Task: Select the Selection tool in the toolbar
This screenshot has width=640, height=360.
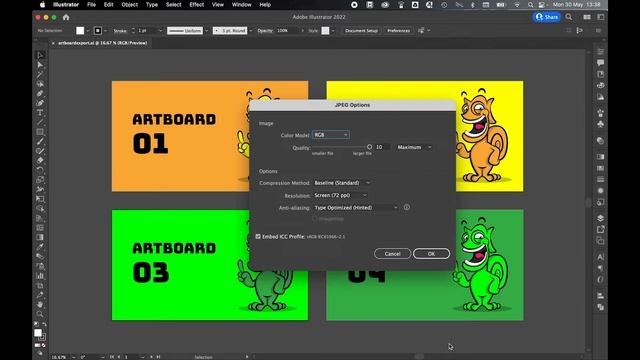Action: (40, 55)
